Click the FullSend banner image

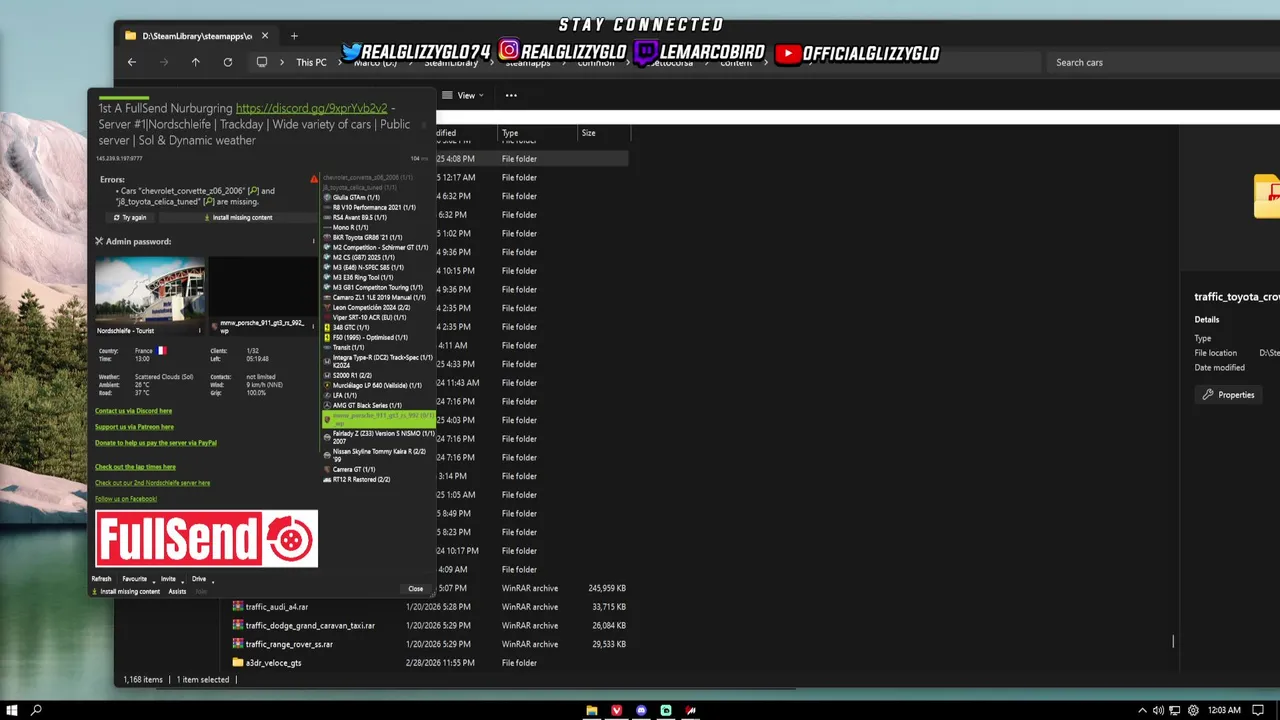pos(206,538)
